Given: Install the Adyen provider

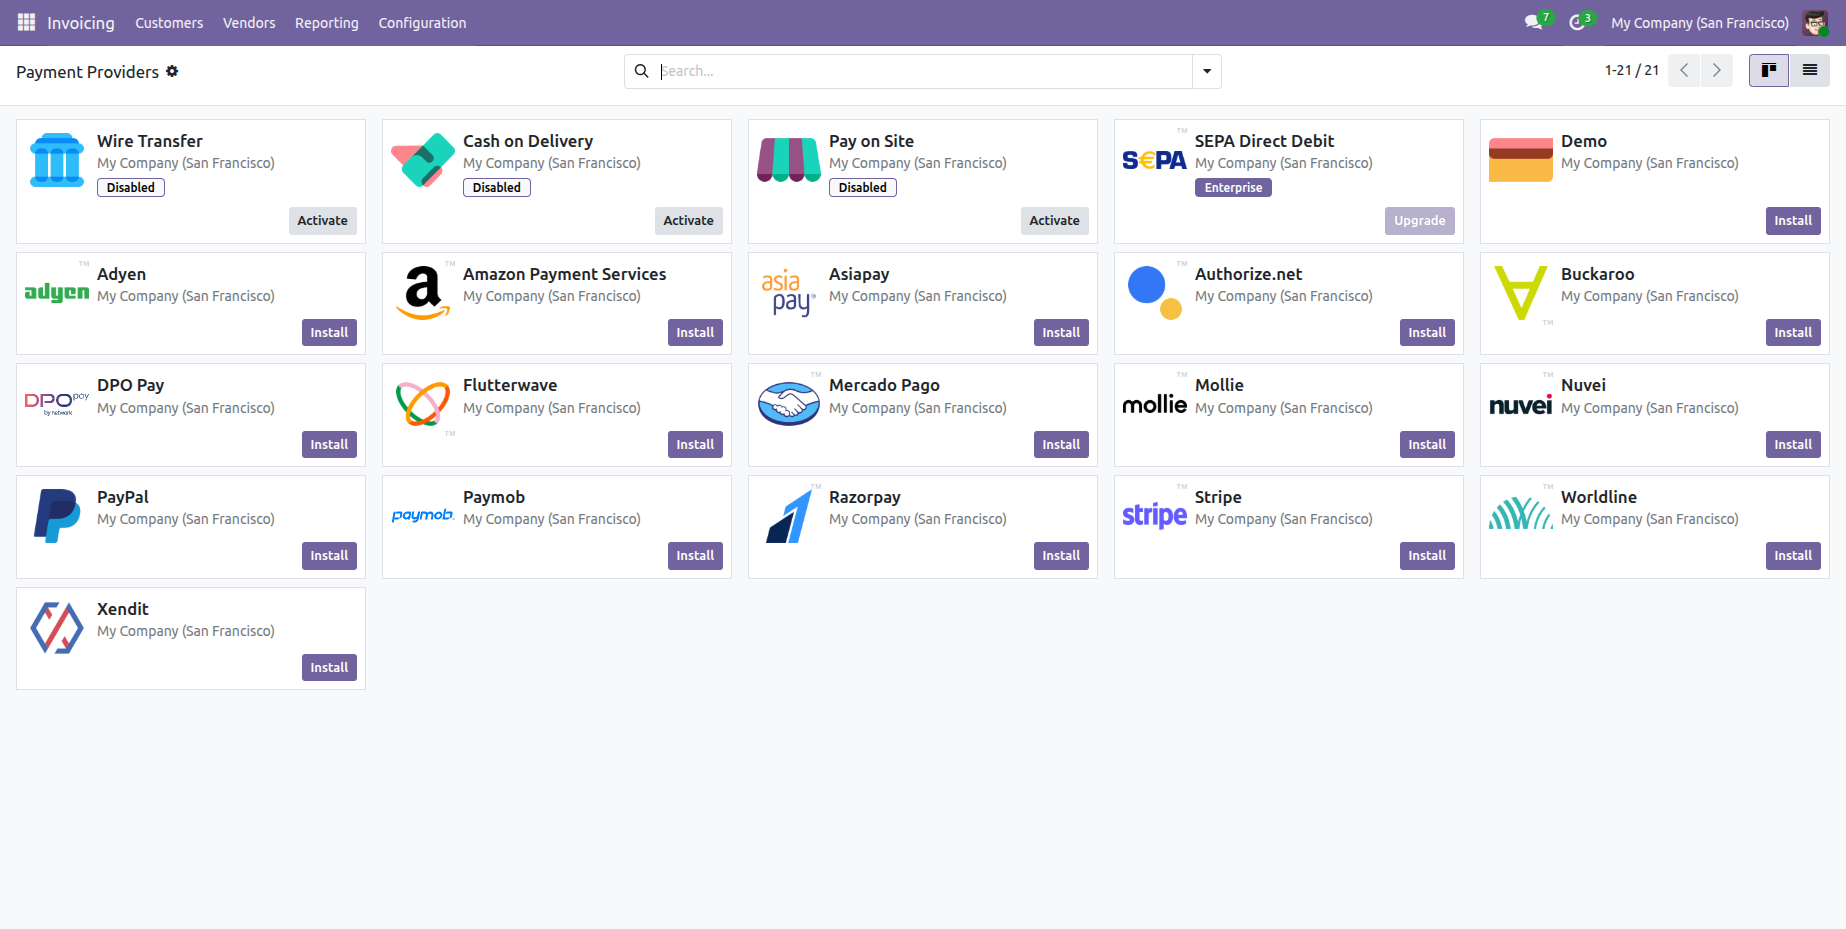Looking at the screenshot, I should coord(329,333).
